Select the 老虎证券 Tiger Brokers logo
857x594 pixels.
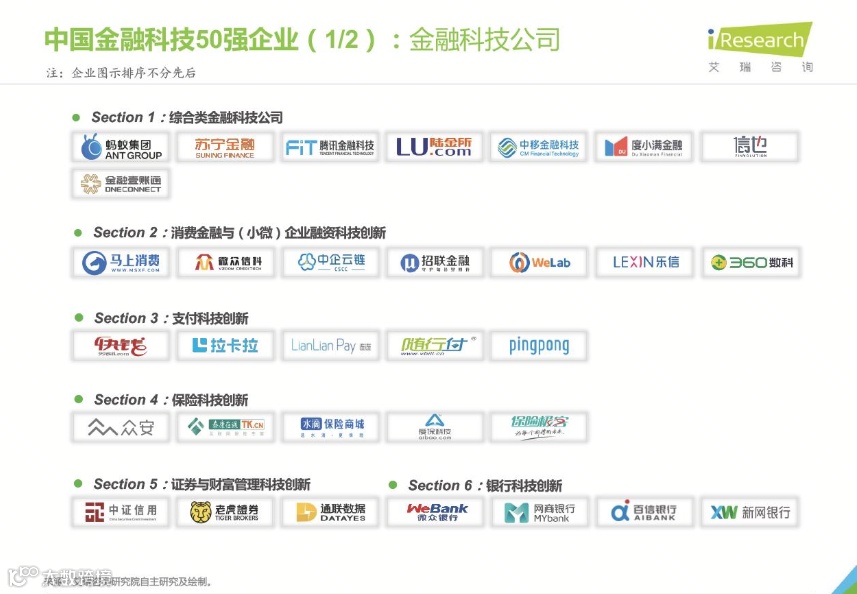point(225,511)
